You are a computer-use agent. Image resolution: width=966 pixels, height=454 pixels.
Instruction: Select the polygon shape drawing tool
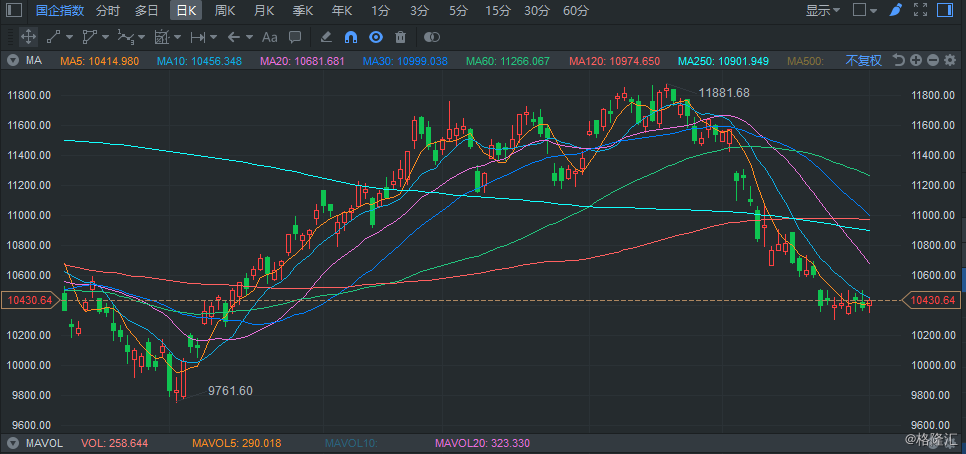pos(89,37)
